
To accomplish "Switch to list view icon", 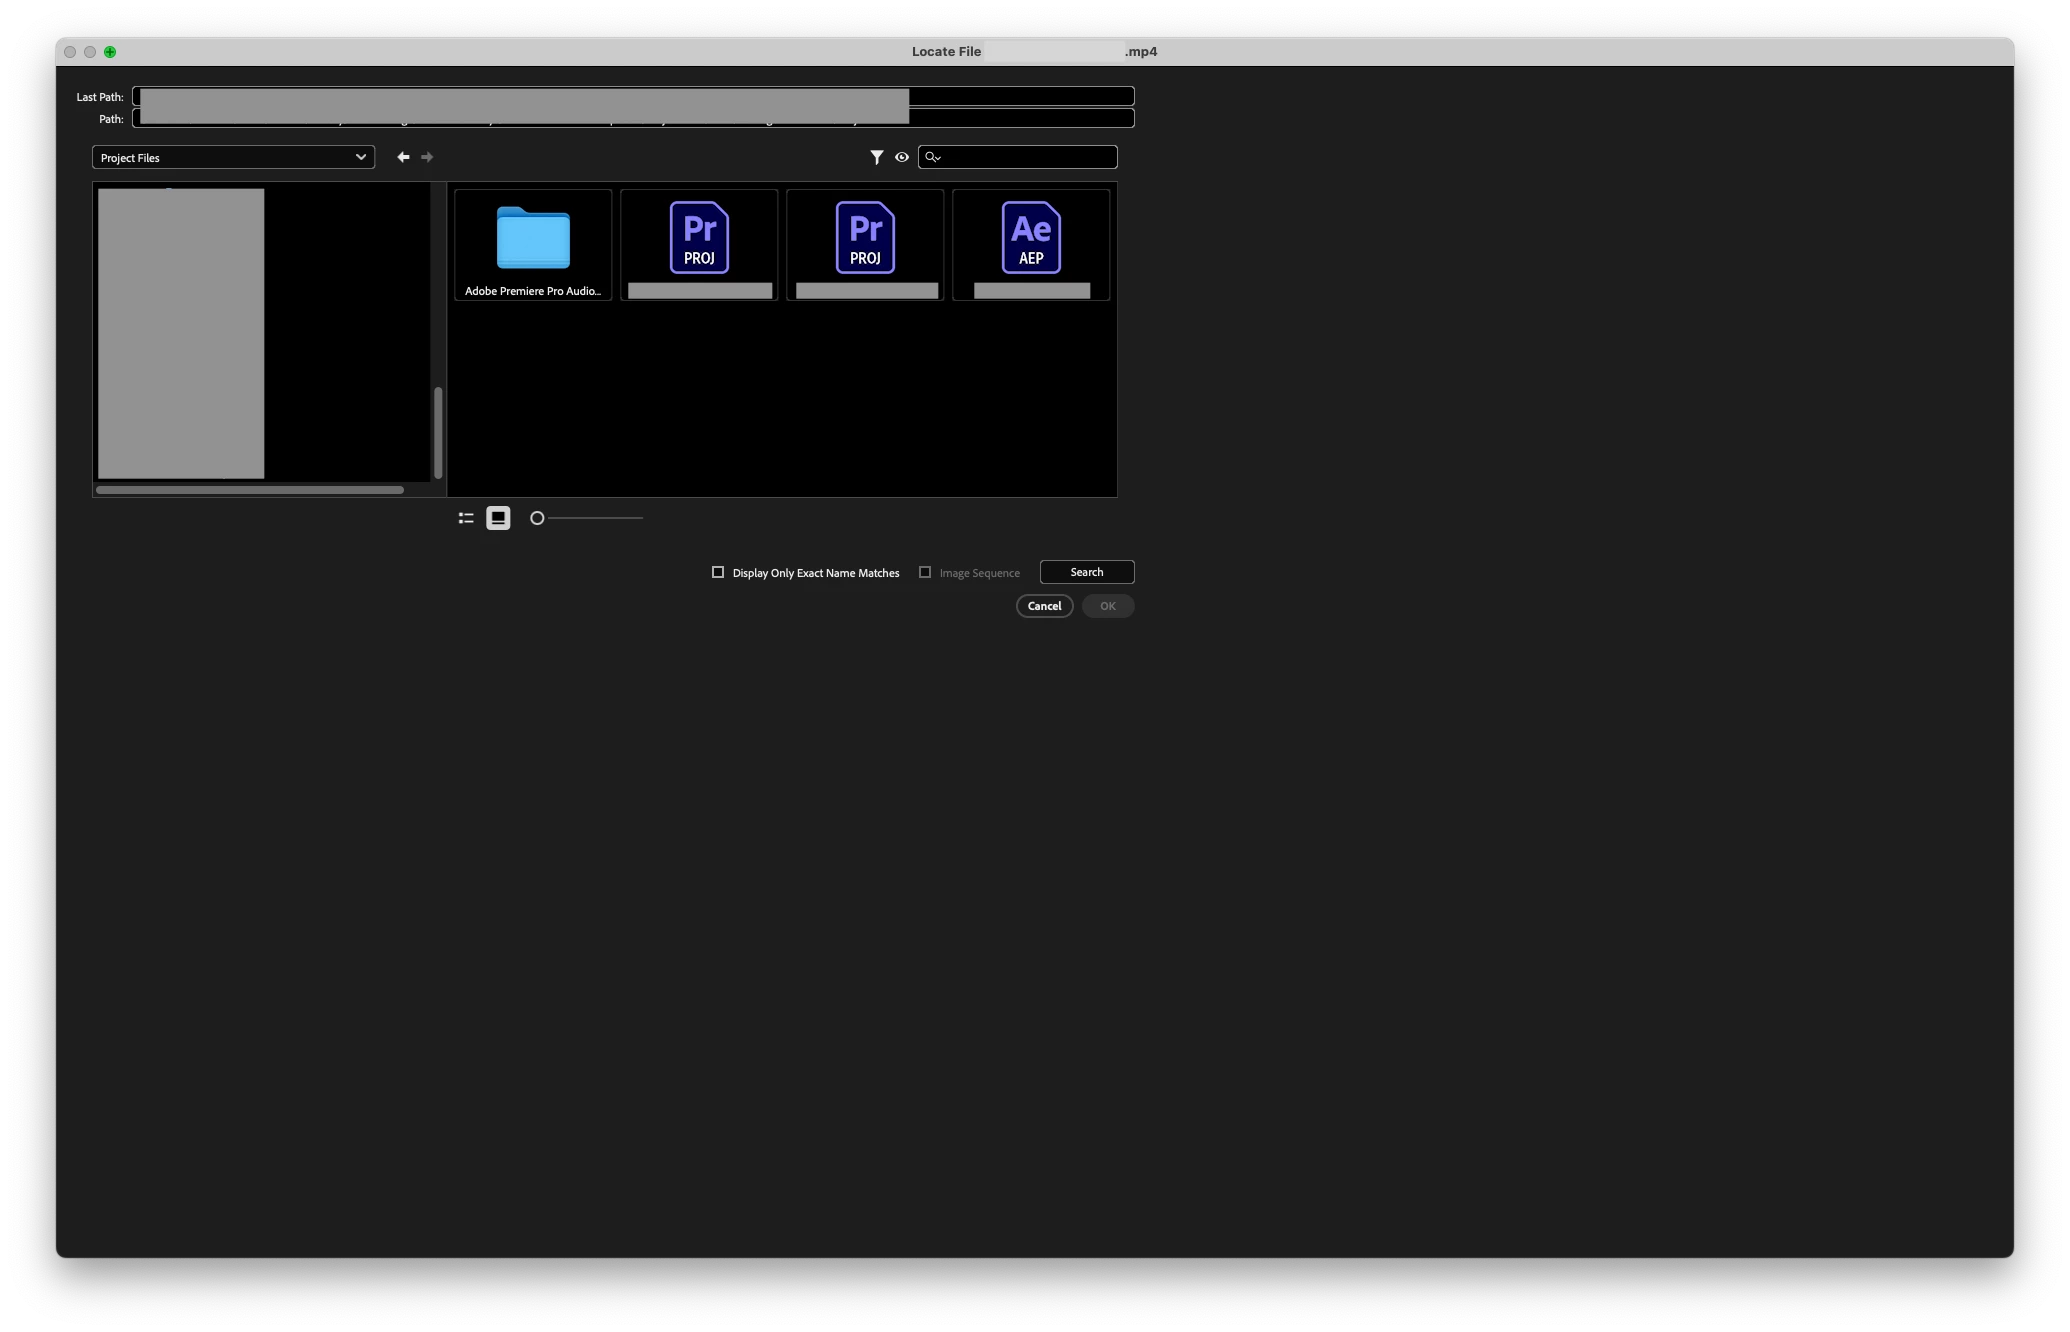I will click(x=466, y=518).
